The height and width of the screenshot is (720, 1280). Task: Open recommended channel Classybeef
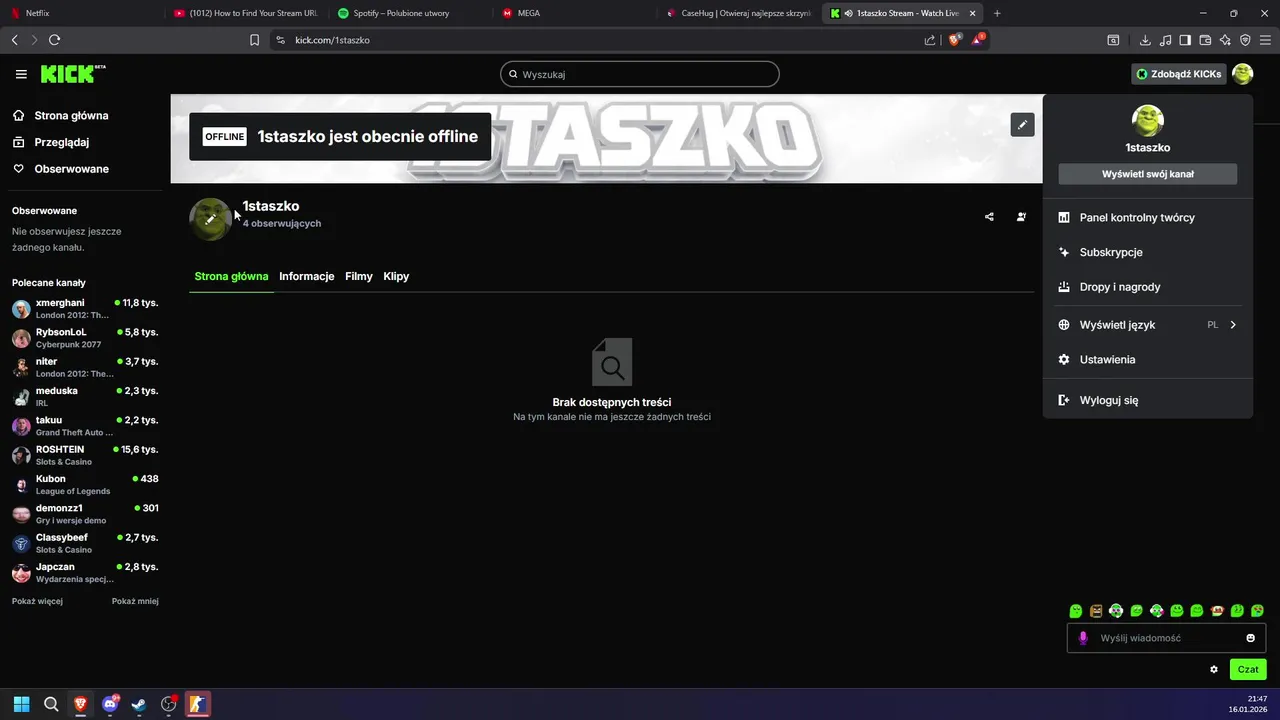(85, 543)
